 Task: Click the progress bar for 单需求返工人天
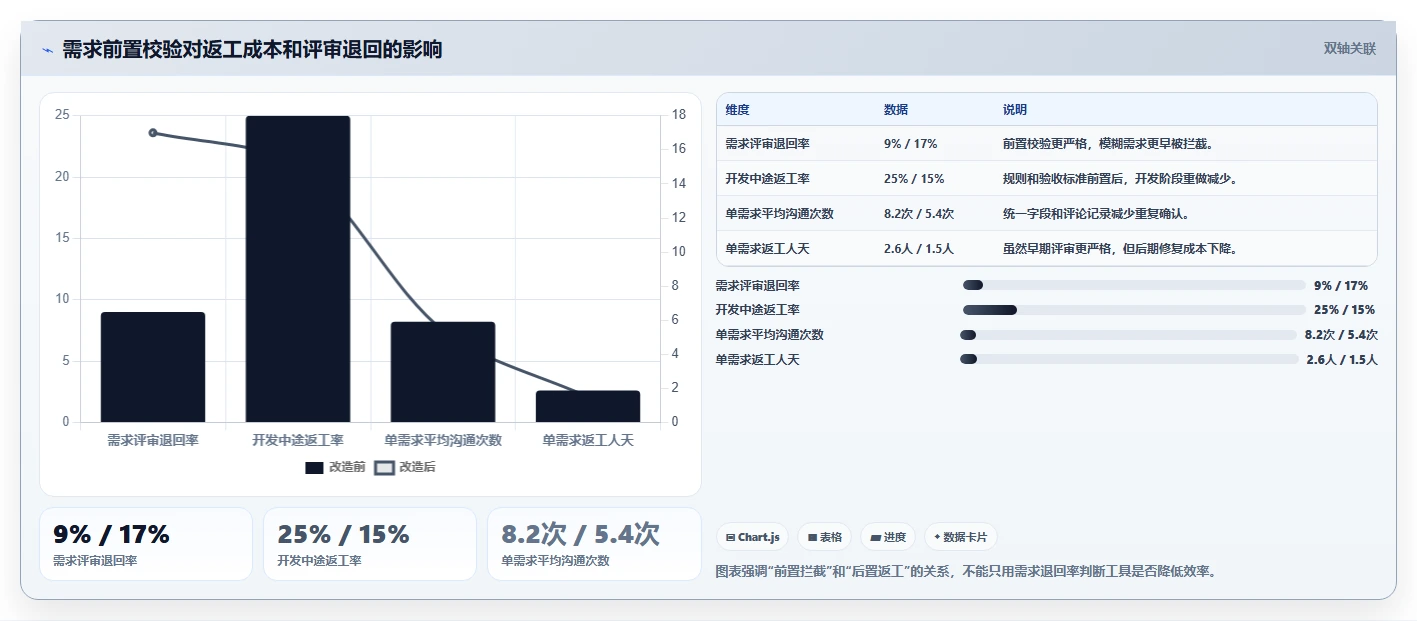1129,359
